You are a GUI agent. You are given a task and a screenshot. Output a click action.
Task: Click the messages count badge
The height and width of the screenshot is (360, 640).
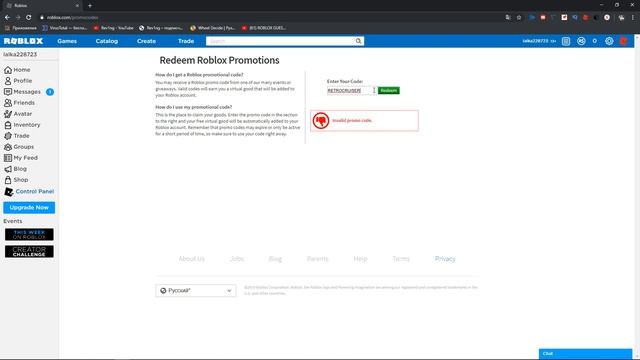tap(50, 92)
